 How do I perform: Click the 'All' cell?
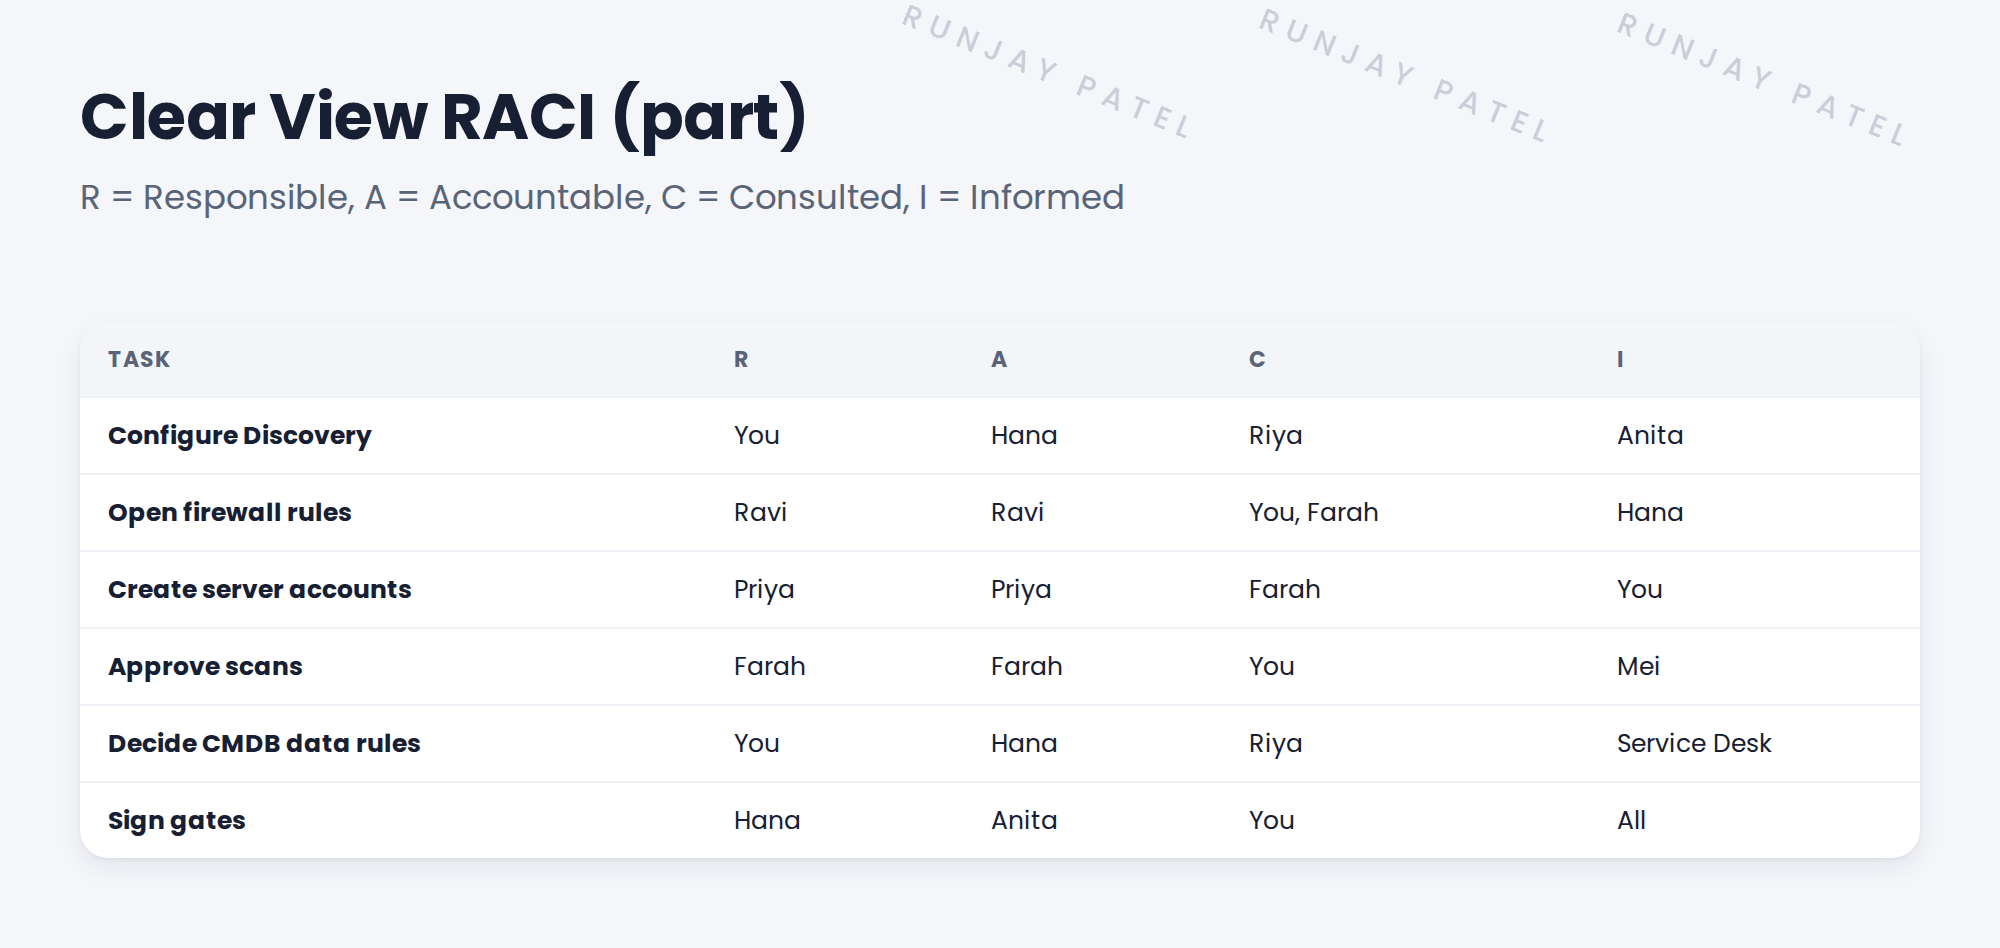[1631, 820]
